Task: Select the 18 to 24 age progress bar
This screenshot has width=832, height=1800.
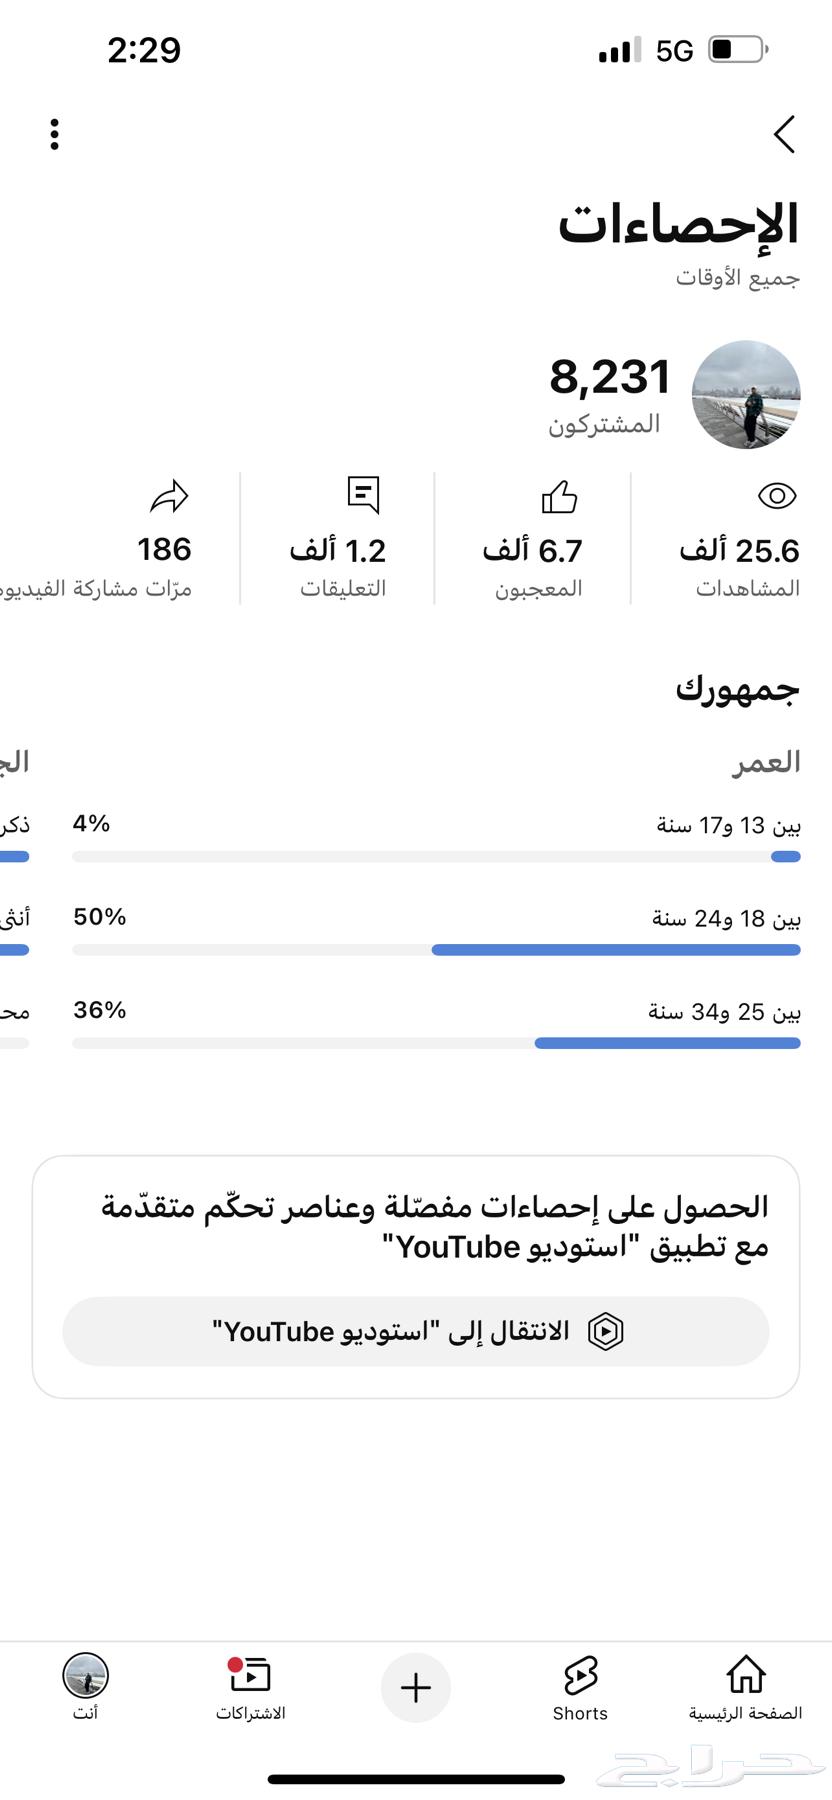Action: click(x=436, y=950)
